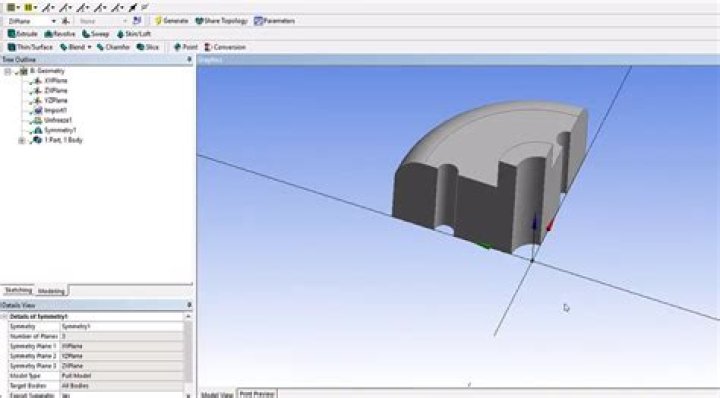Click the Model Type value field

[122, 376]
